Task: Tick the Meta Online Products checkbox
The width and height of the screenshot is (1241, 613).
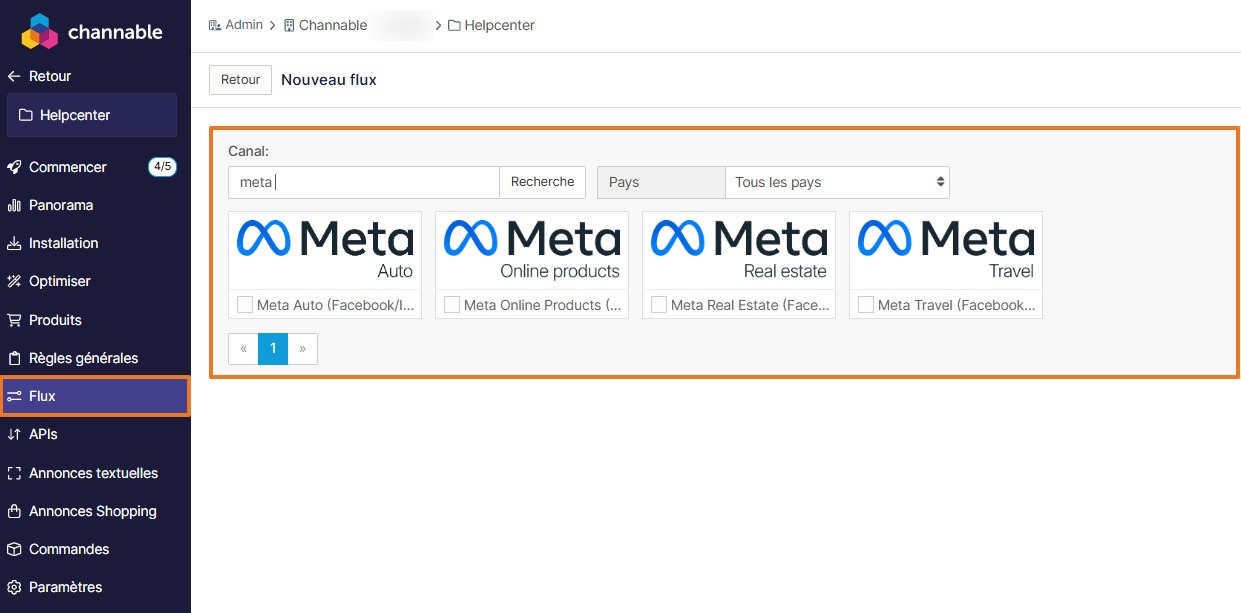Action: 452,304
